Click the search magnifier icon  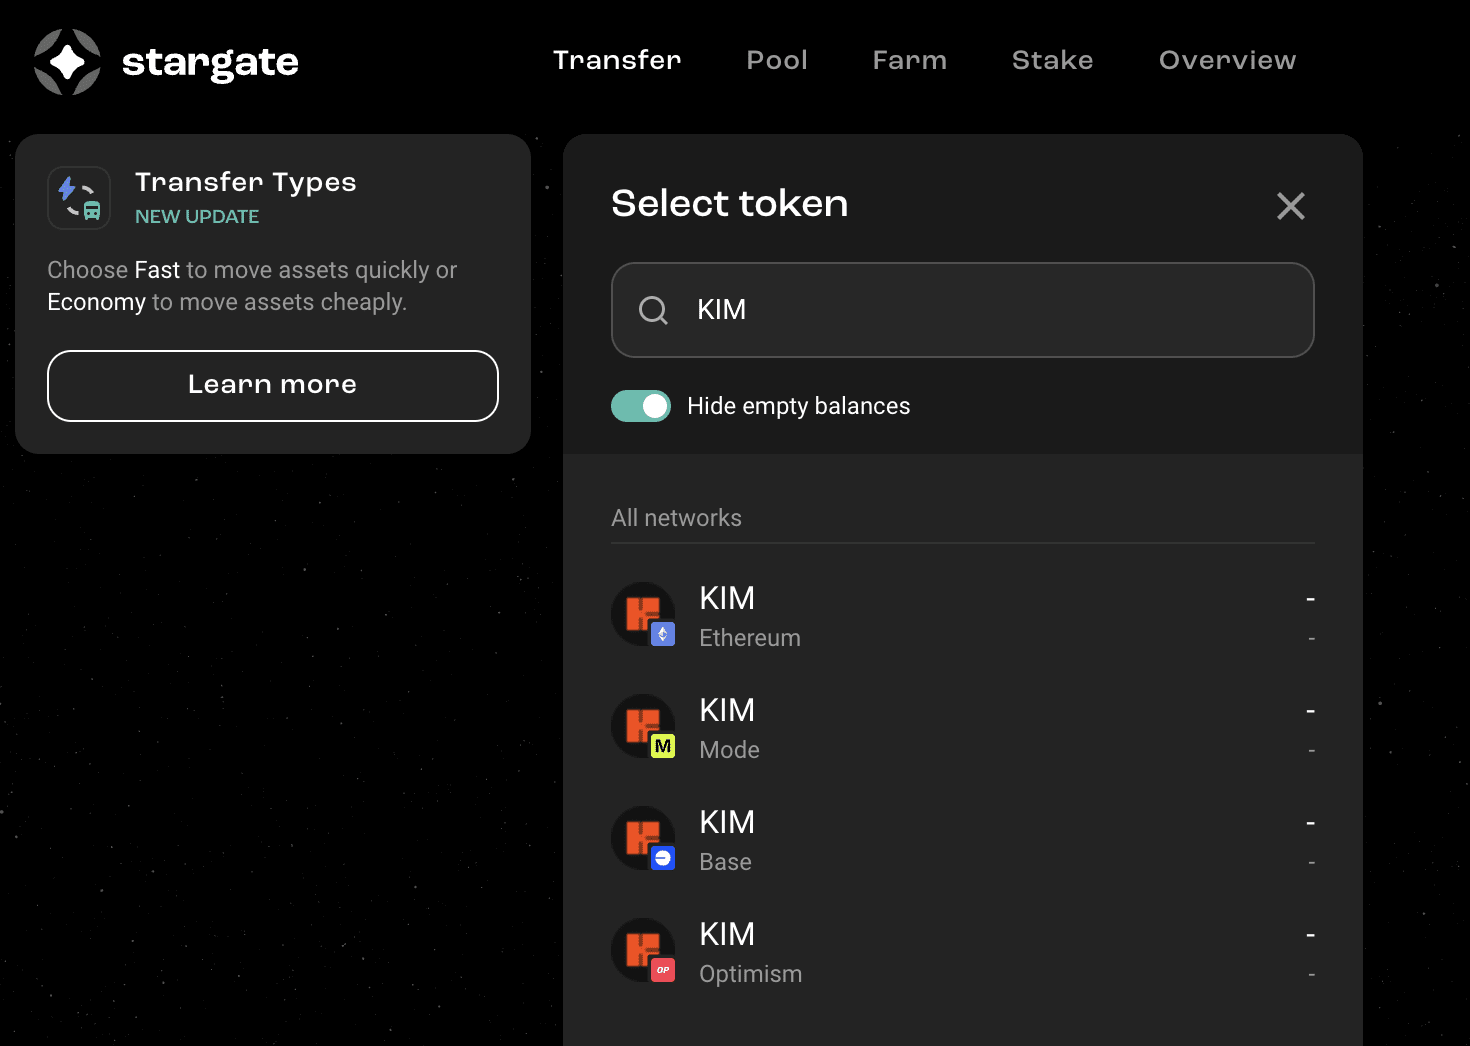pos(653,310)
